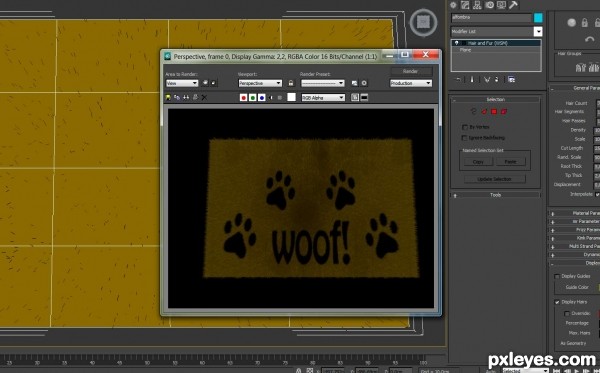Click the Render button
This screenshot has height=373, width=600.
(411, 71)
